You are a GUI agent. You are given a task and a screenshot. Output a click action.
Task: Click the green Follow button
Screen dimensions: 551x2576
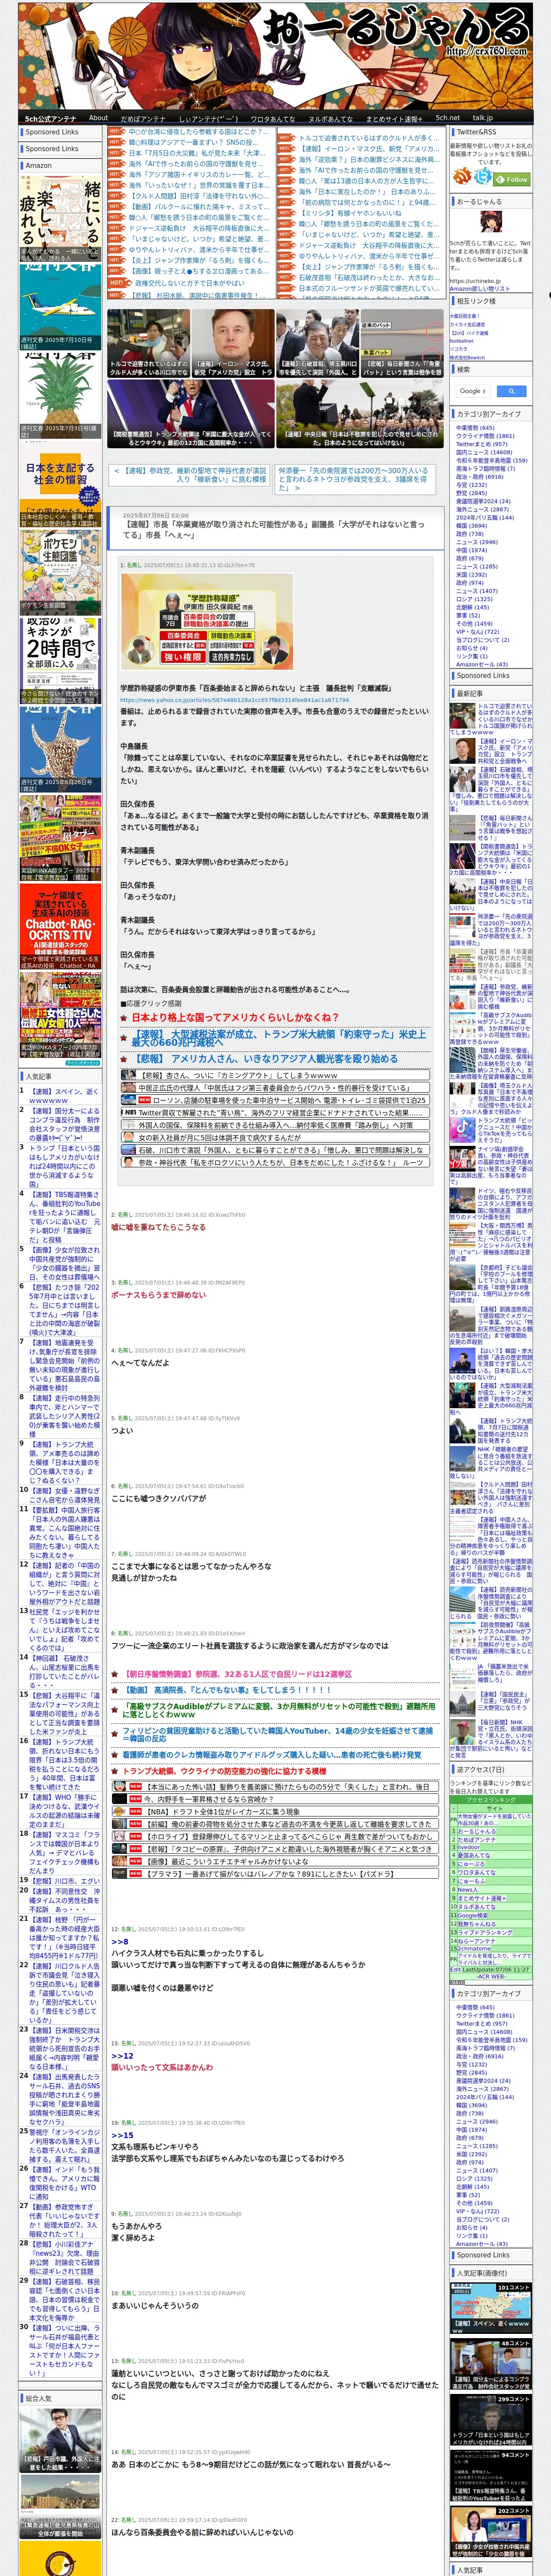pyautogui.click(x=512, y=179)
